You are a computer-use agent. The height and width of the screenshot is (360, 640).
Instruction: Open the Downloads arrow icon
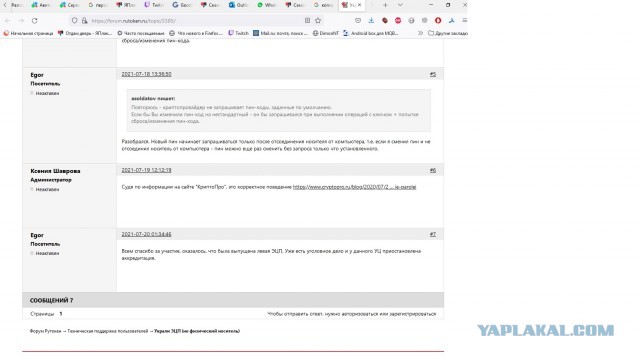point(371,20)
